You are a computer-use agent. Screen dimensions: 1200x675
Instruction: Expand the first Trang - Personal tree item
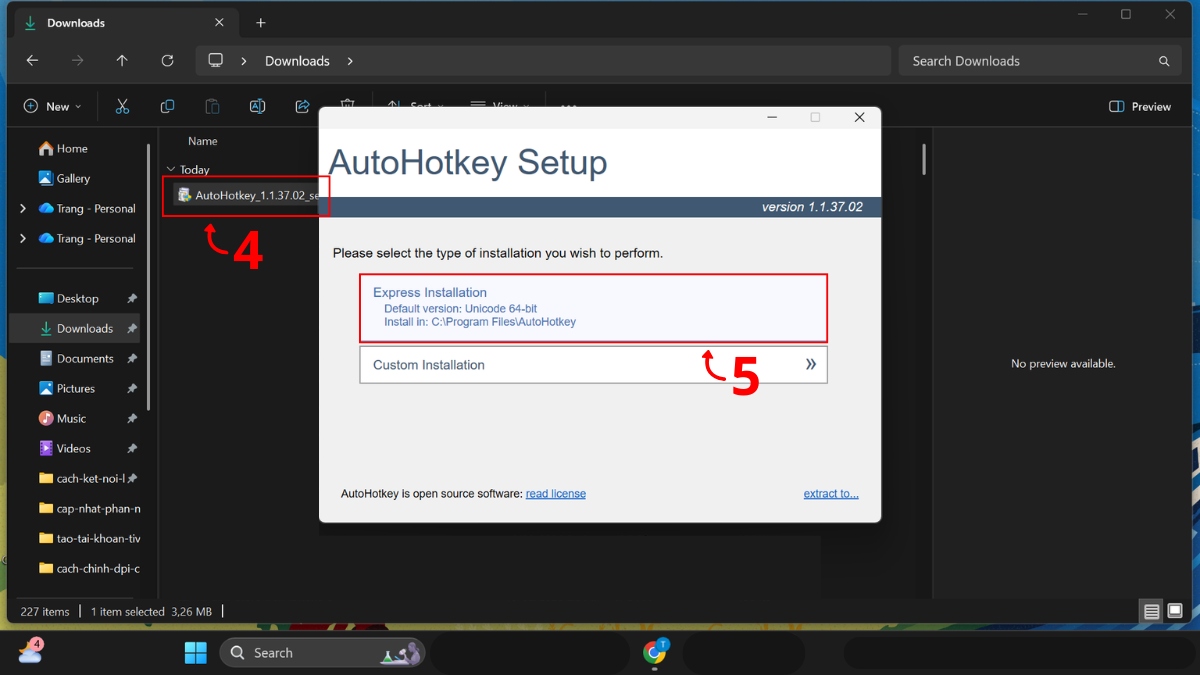(x=22, y=208)
